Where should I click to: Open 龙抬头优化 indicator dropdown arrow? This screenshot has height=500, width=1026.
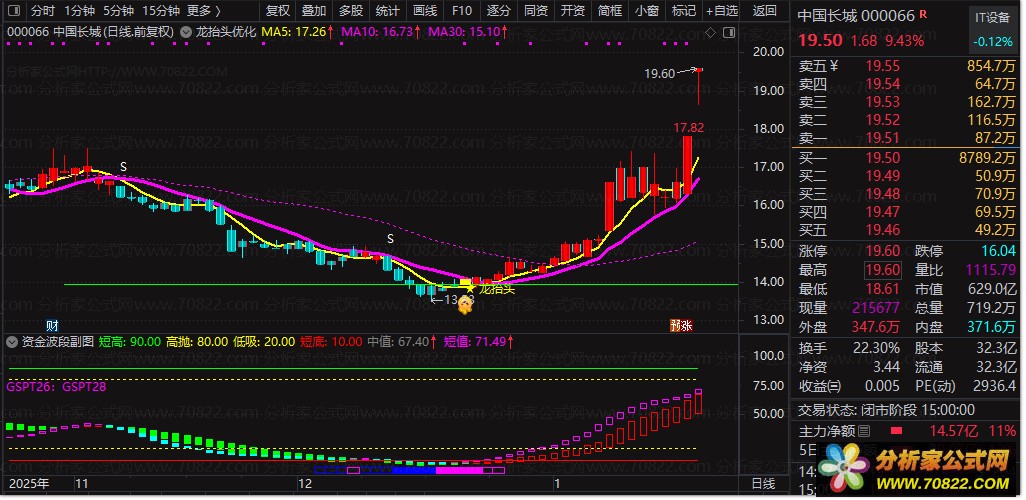click(x=186, y=31)
